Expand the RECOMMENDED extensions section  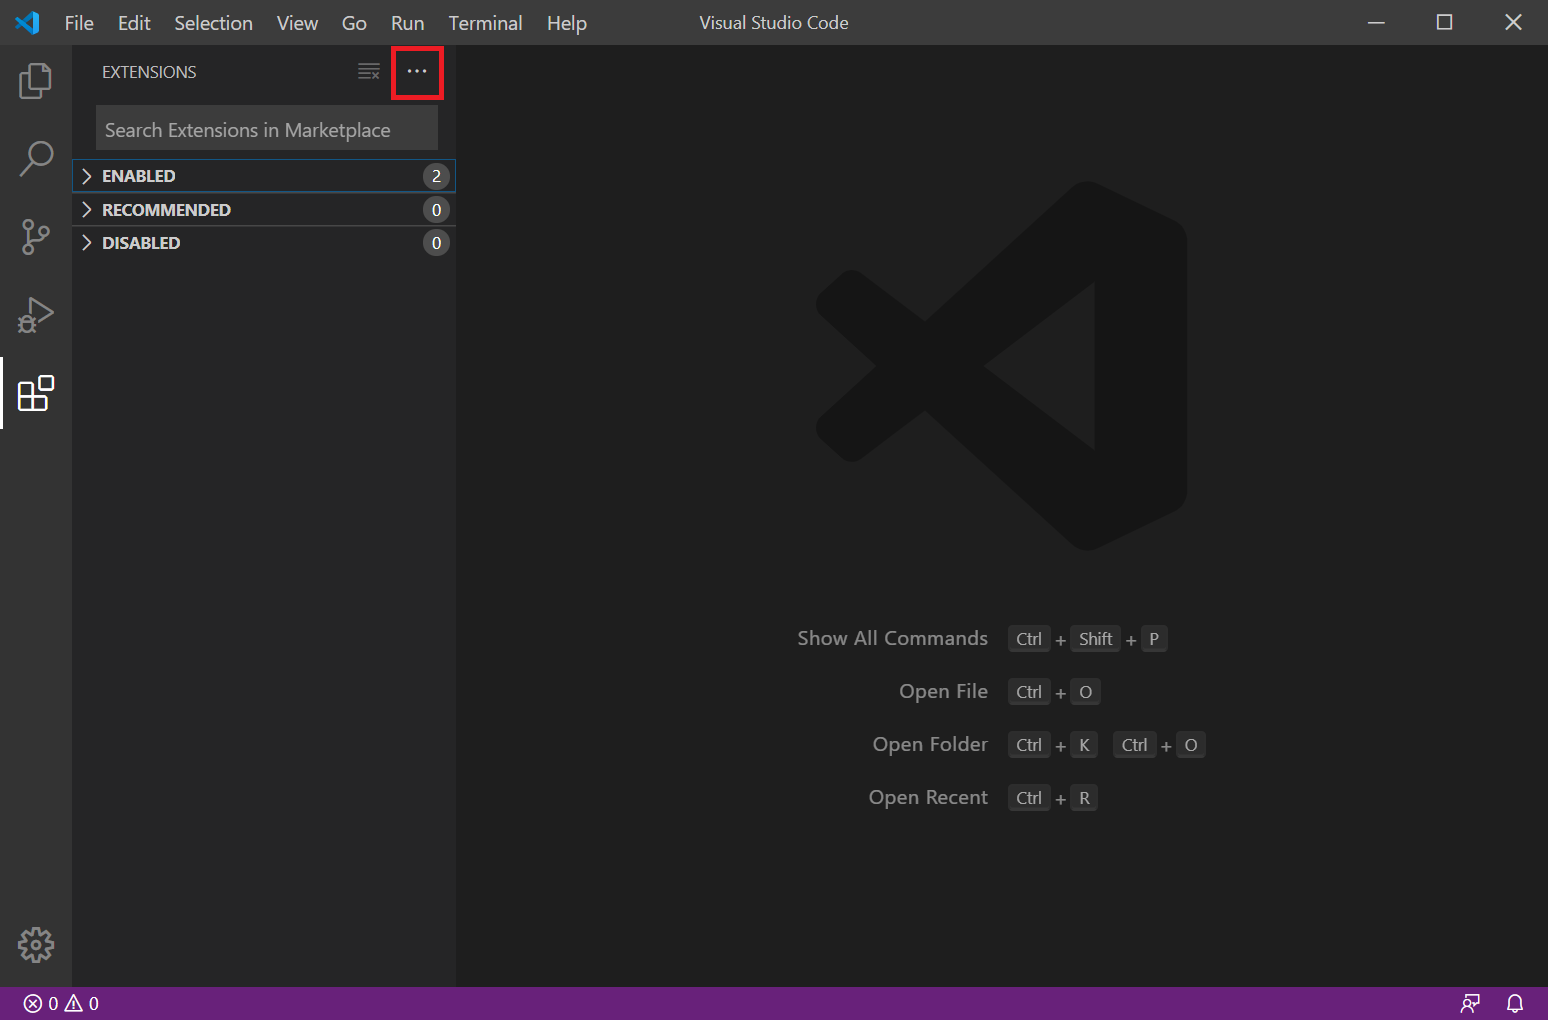[x=264, y=210]
